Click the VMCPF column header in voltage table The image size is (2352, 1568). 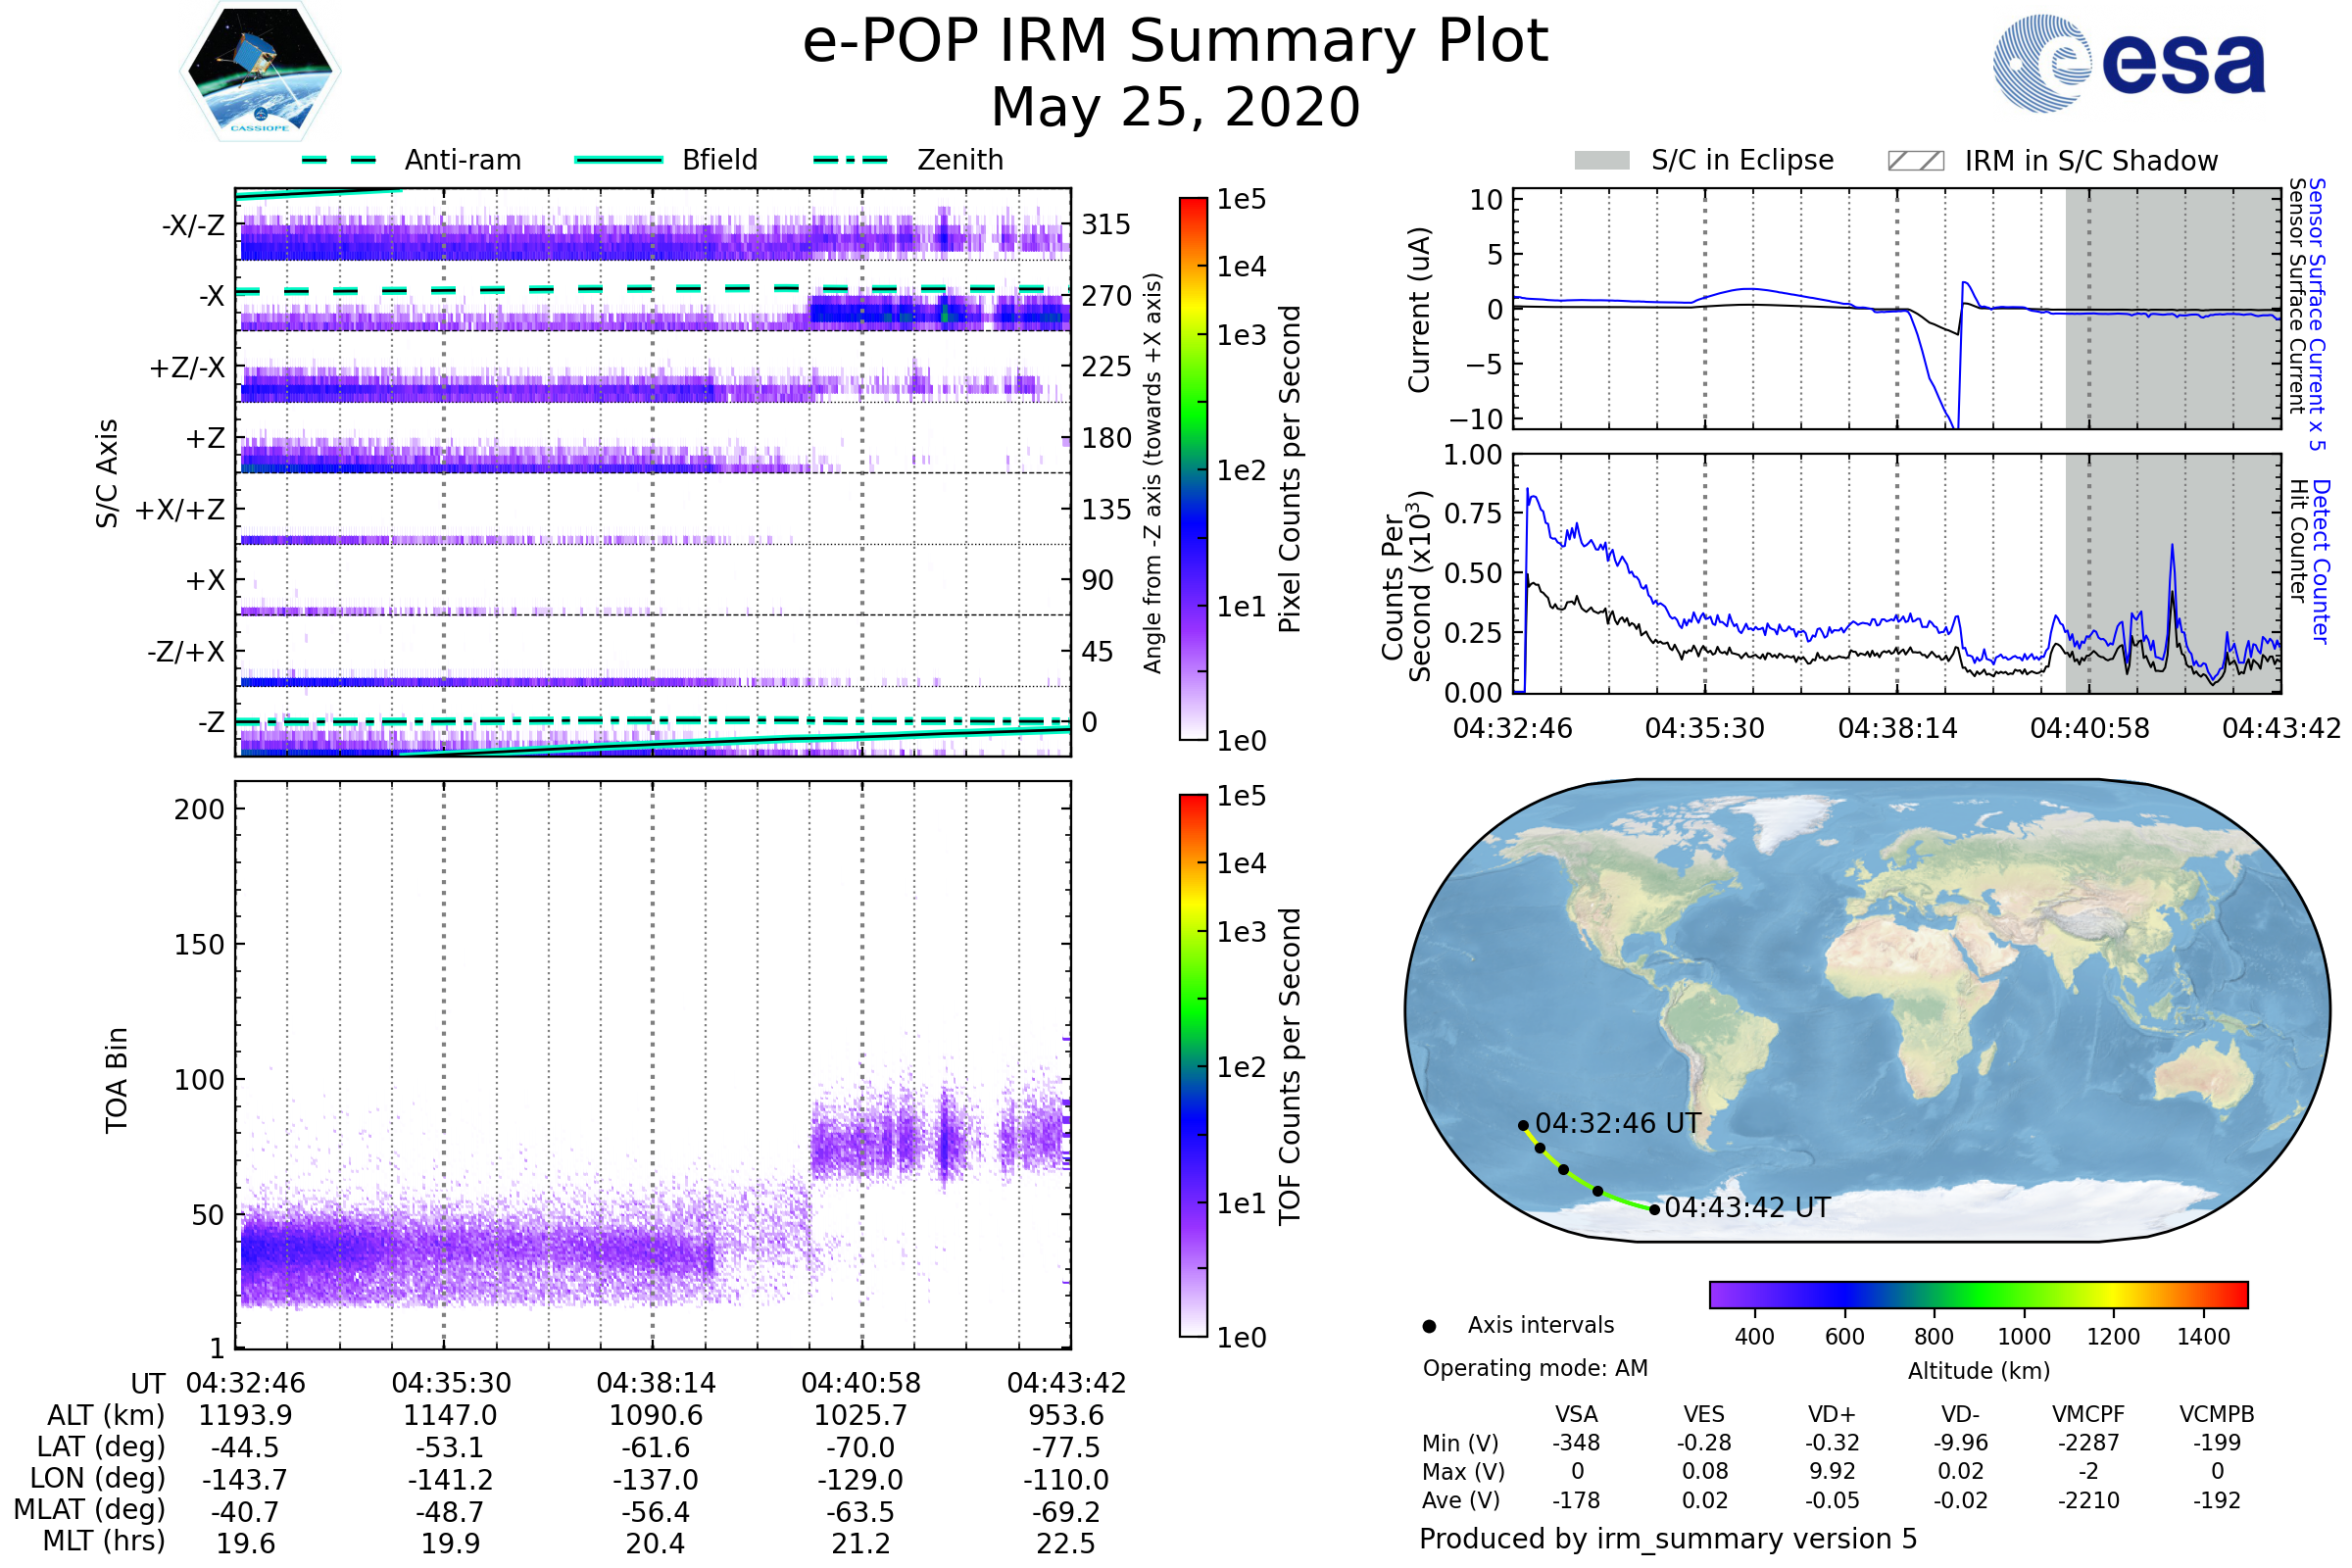point(2088,1415)
